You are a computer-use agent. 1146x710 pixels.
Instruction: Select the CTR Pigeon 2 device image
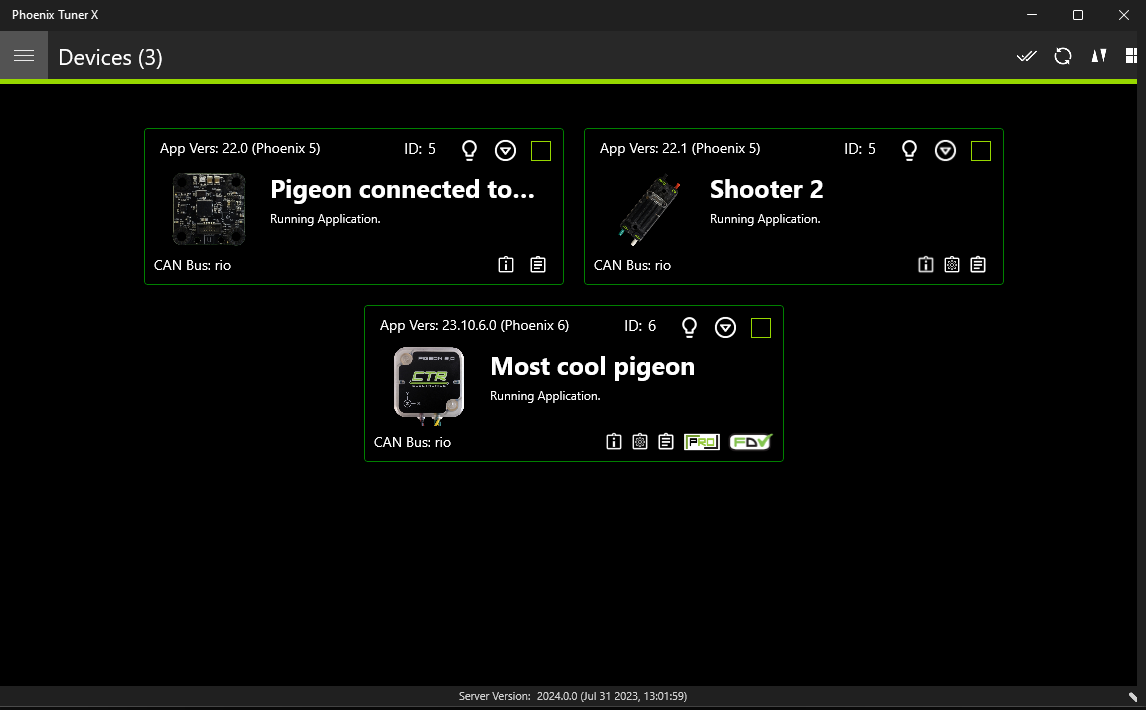coord(429,385)
